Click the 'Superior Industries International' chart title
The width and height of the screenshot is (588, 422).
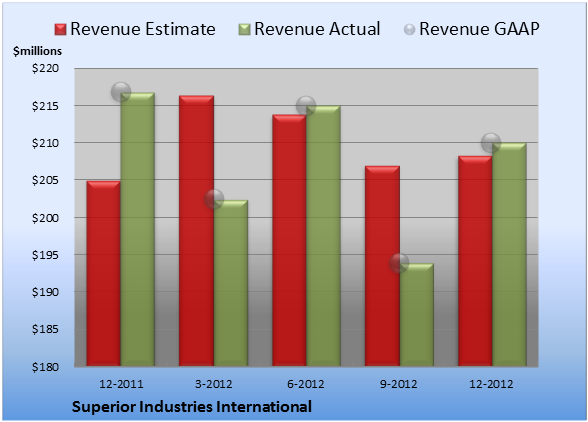(192, 407)
